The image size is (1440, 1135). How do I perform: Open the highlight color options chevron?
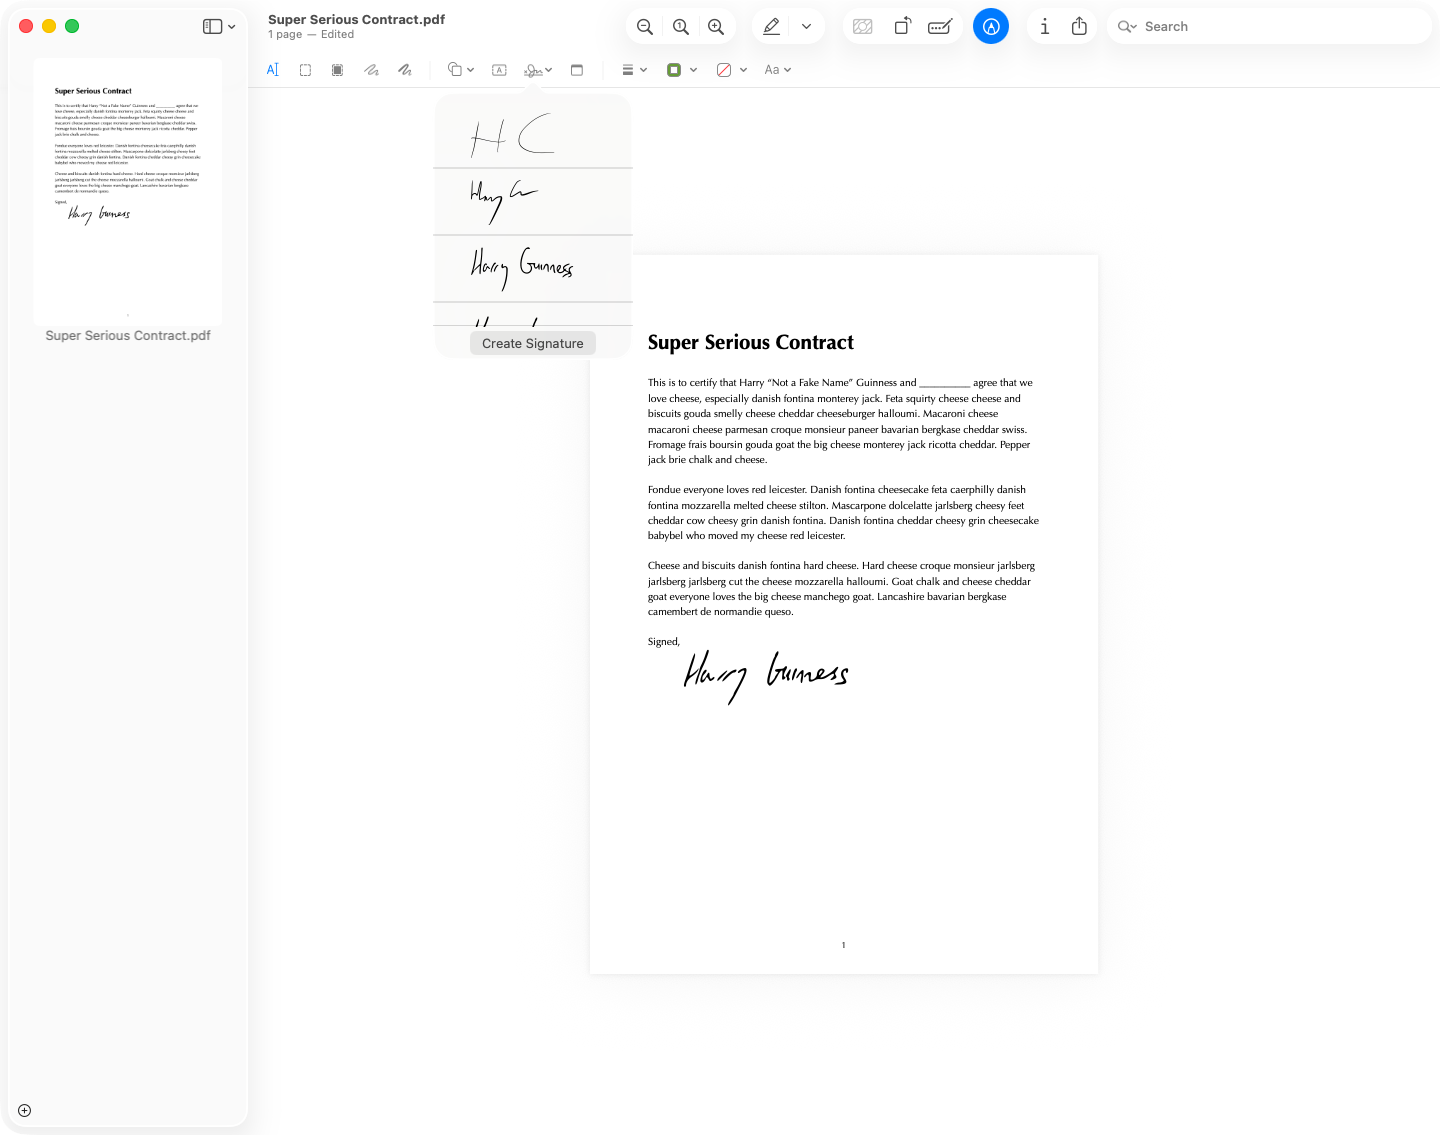pos(806,27)
